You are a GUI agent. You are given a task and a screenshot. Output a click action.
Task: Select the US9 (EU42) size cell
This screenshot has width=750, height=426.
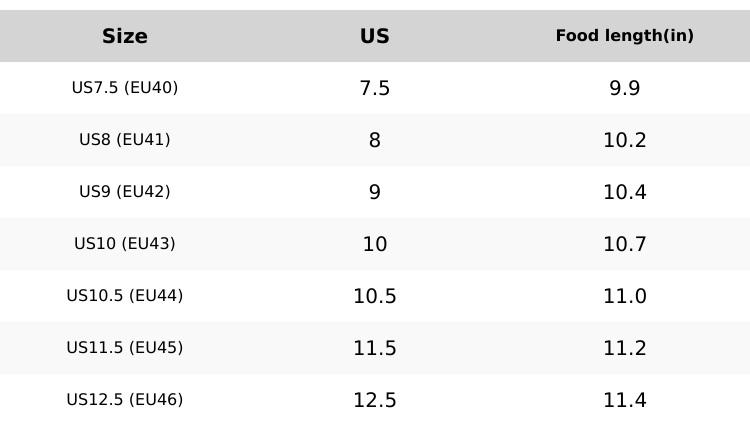tap(125, 192)
